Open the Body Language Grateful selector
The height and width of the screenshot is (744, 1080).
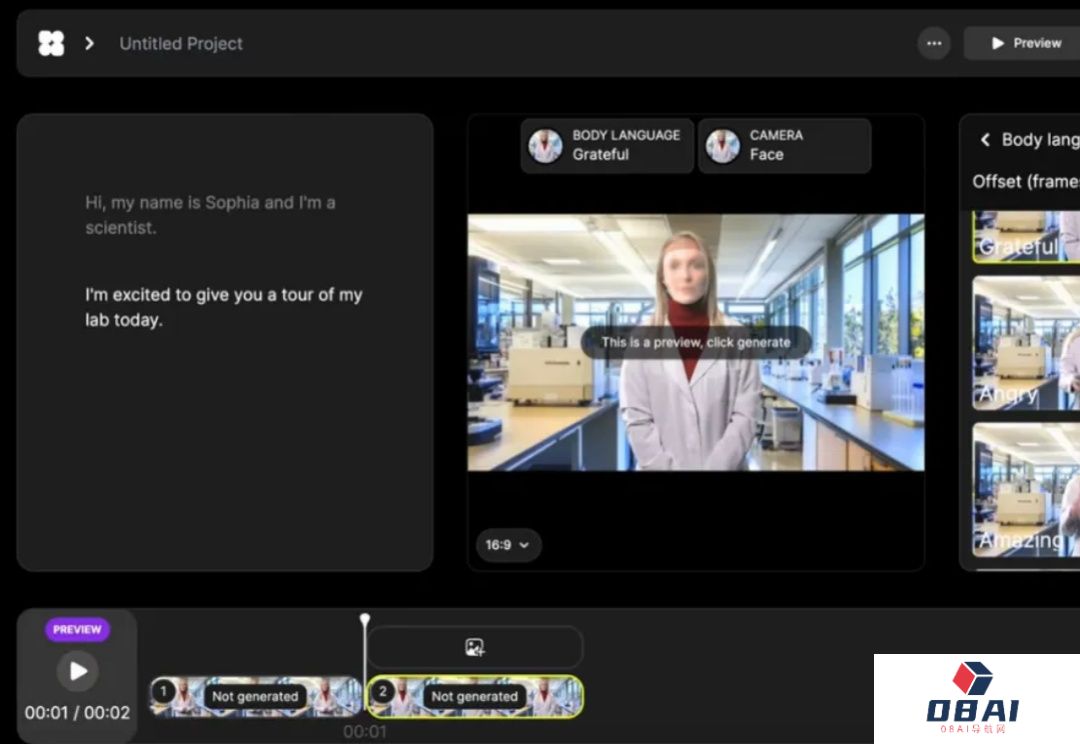click(607, 145)
